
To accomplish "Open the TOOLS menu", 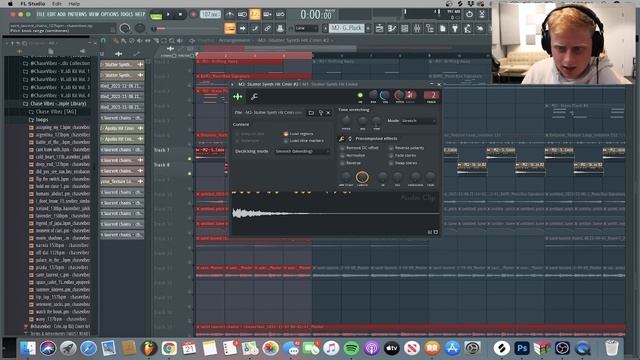I will [127, 14].
